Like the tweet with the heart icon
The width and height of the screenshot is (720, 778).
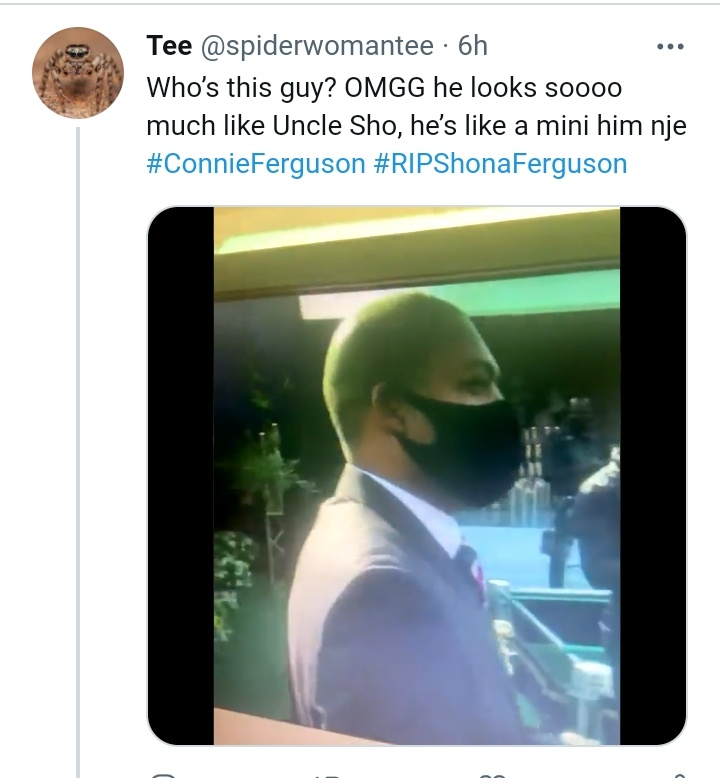tap(492, 774)
